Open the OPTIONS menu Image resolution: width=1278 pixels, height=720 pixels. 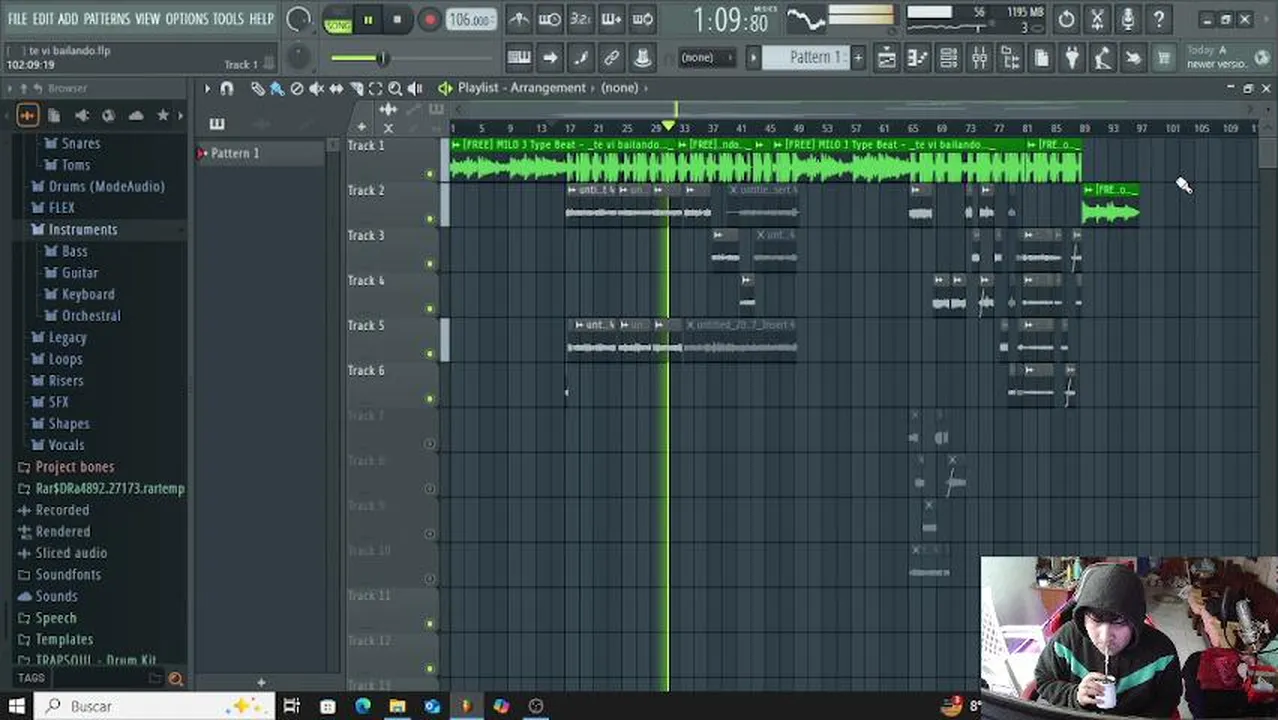tap(186, 19)
